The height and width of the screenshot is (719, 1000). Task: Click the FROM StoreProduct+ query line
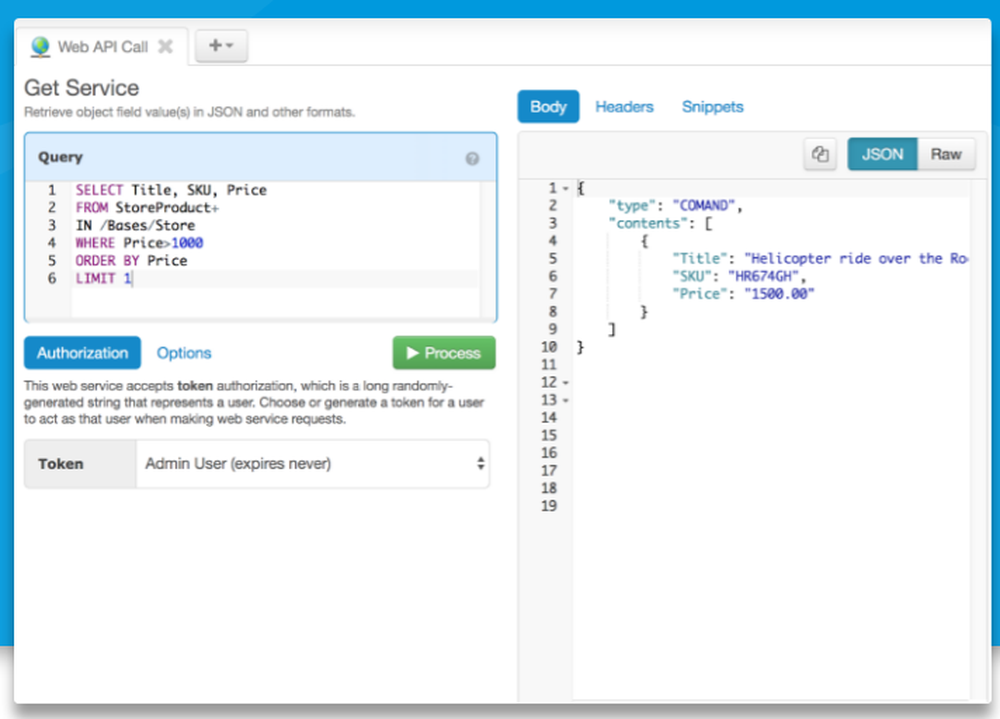147,207
